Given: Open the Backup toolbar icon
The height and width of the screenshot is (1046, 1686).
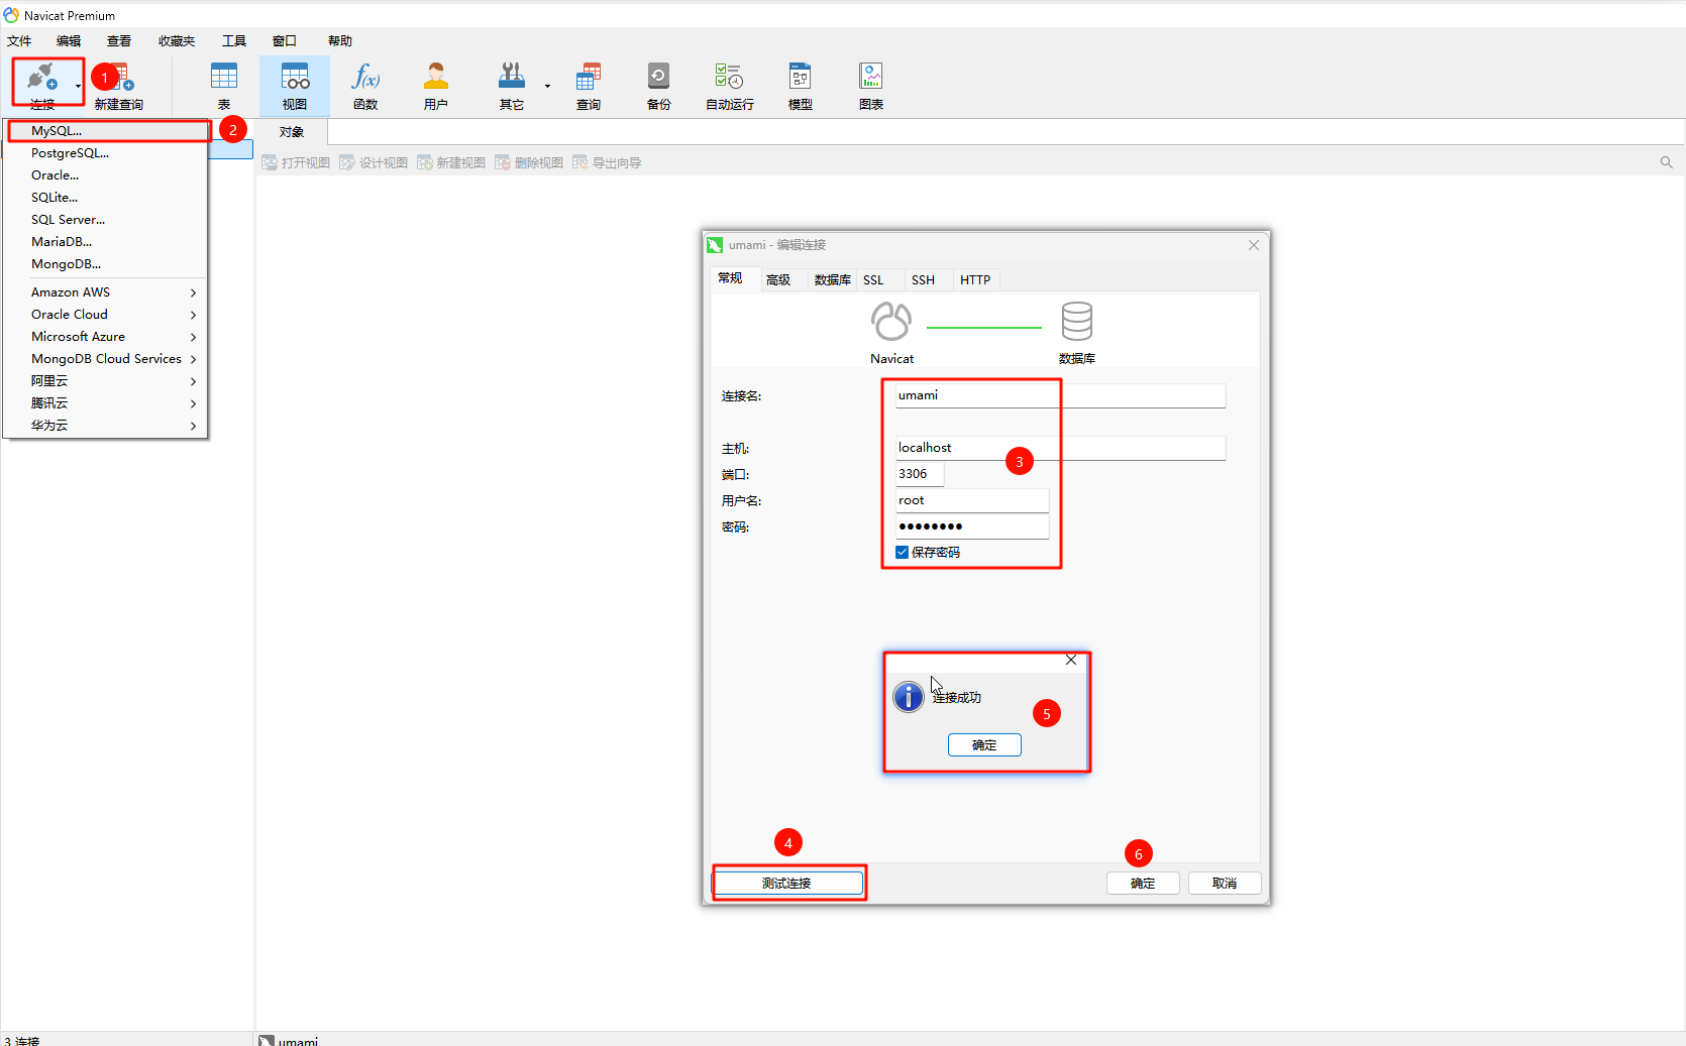Looking at the screenshot, I should (658, 76).
